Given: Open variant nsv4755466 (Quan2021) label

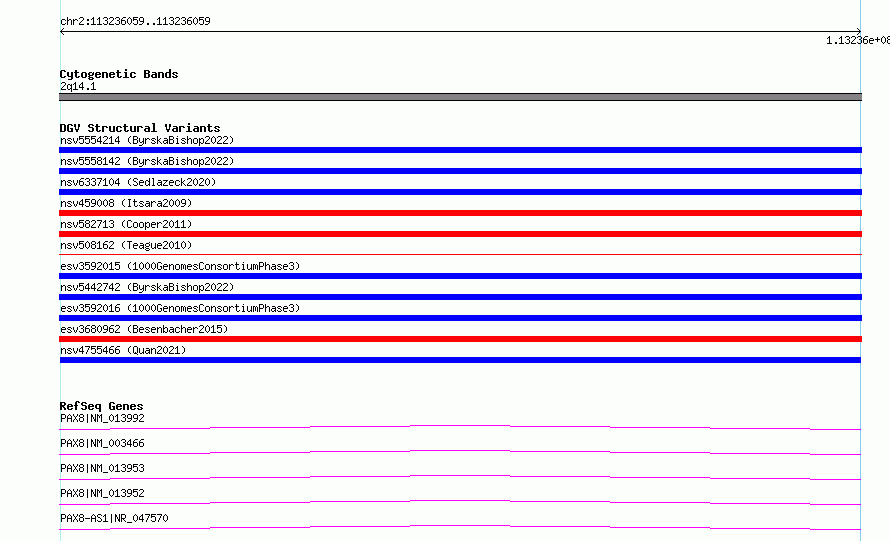Looking at the screenshot, I should coord(123,350).
